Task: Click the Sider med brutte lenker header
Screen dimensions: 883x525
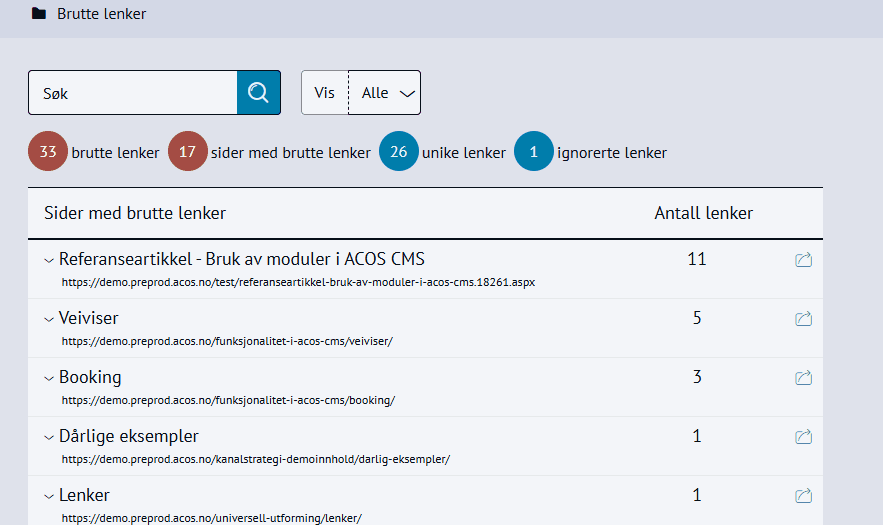Action: [x=135, y=213]
